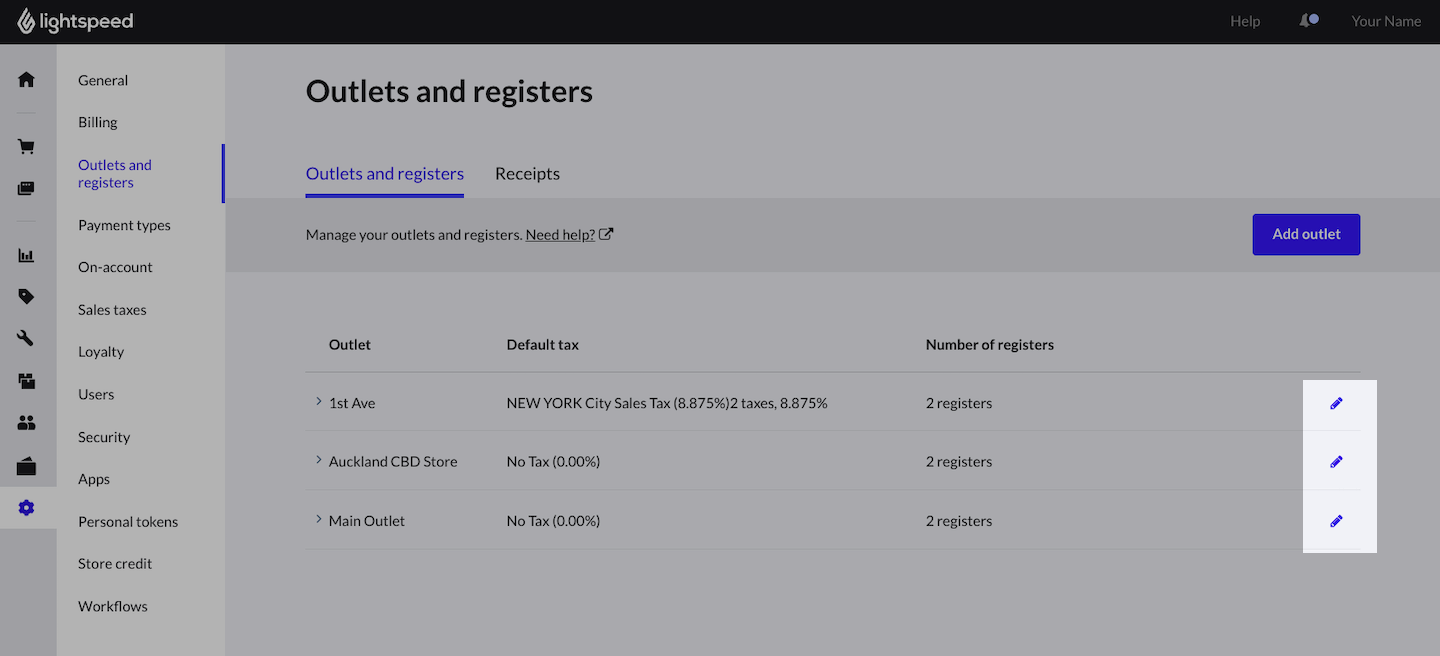Open Users settings
The height and width of the screenshot is (656, 1440).
pos(96,394)
